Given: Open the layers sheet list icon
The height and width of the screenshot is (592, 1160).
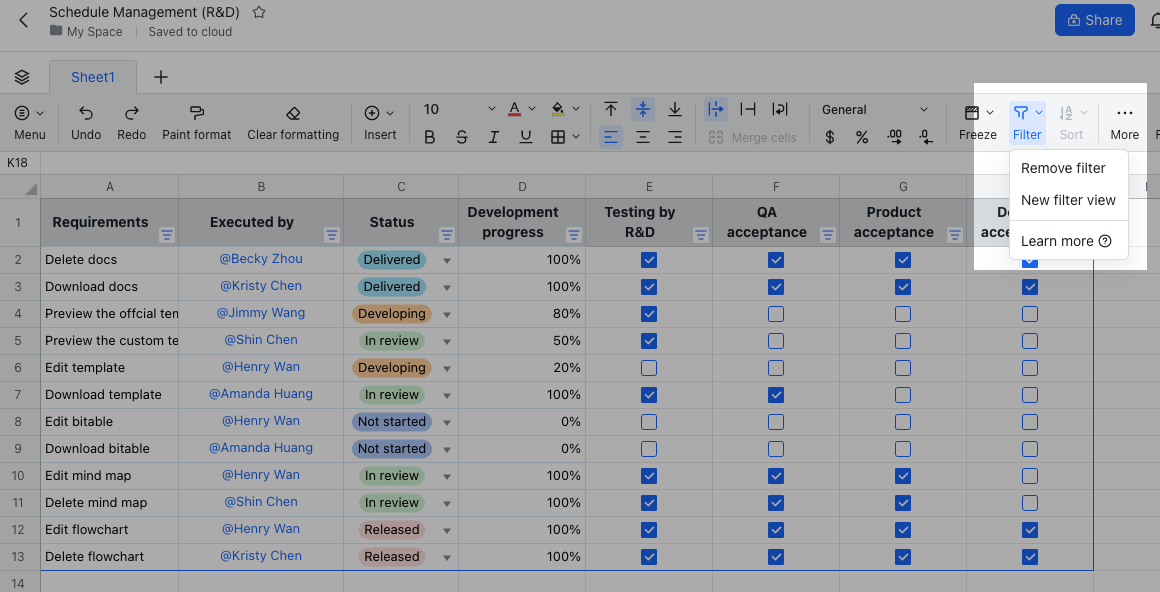Looking at the screenshot, I should tap(22, 77).
